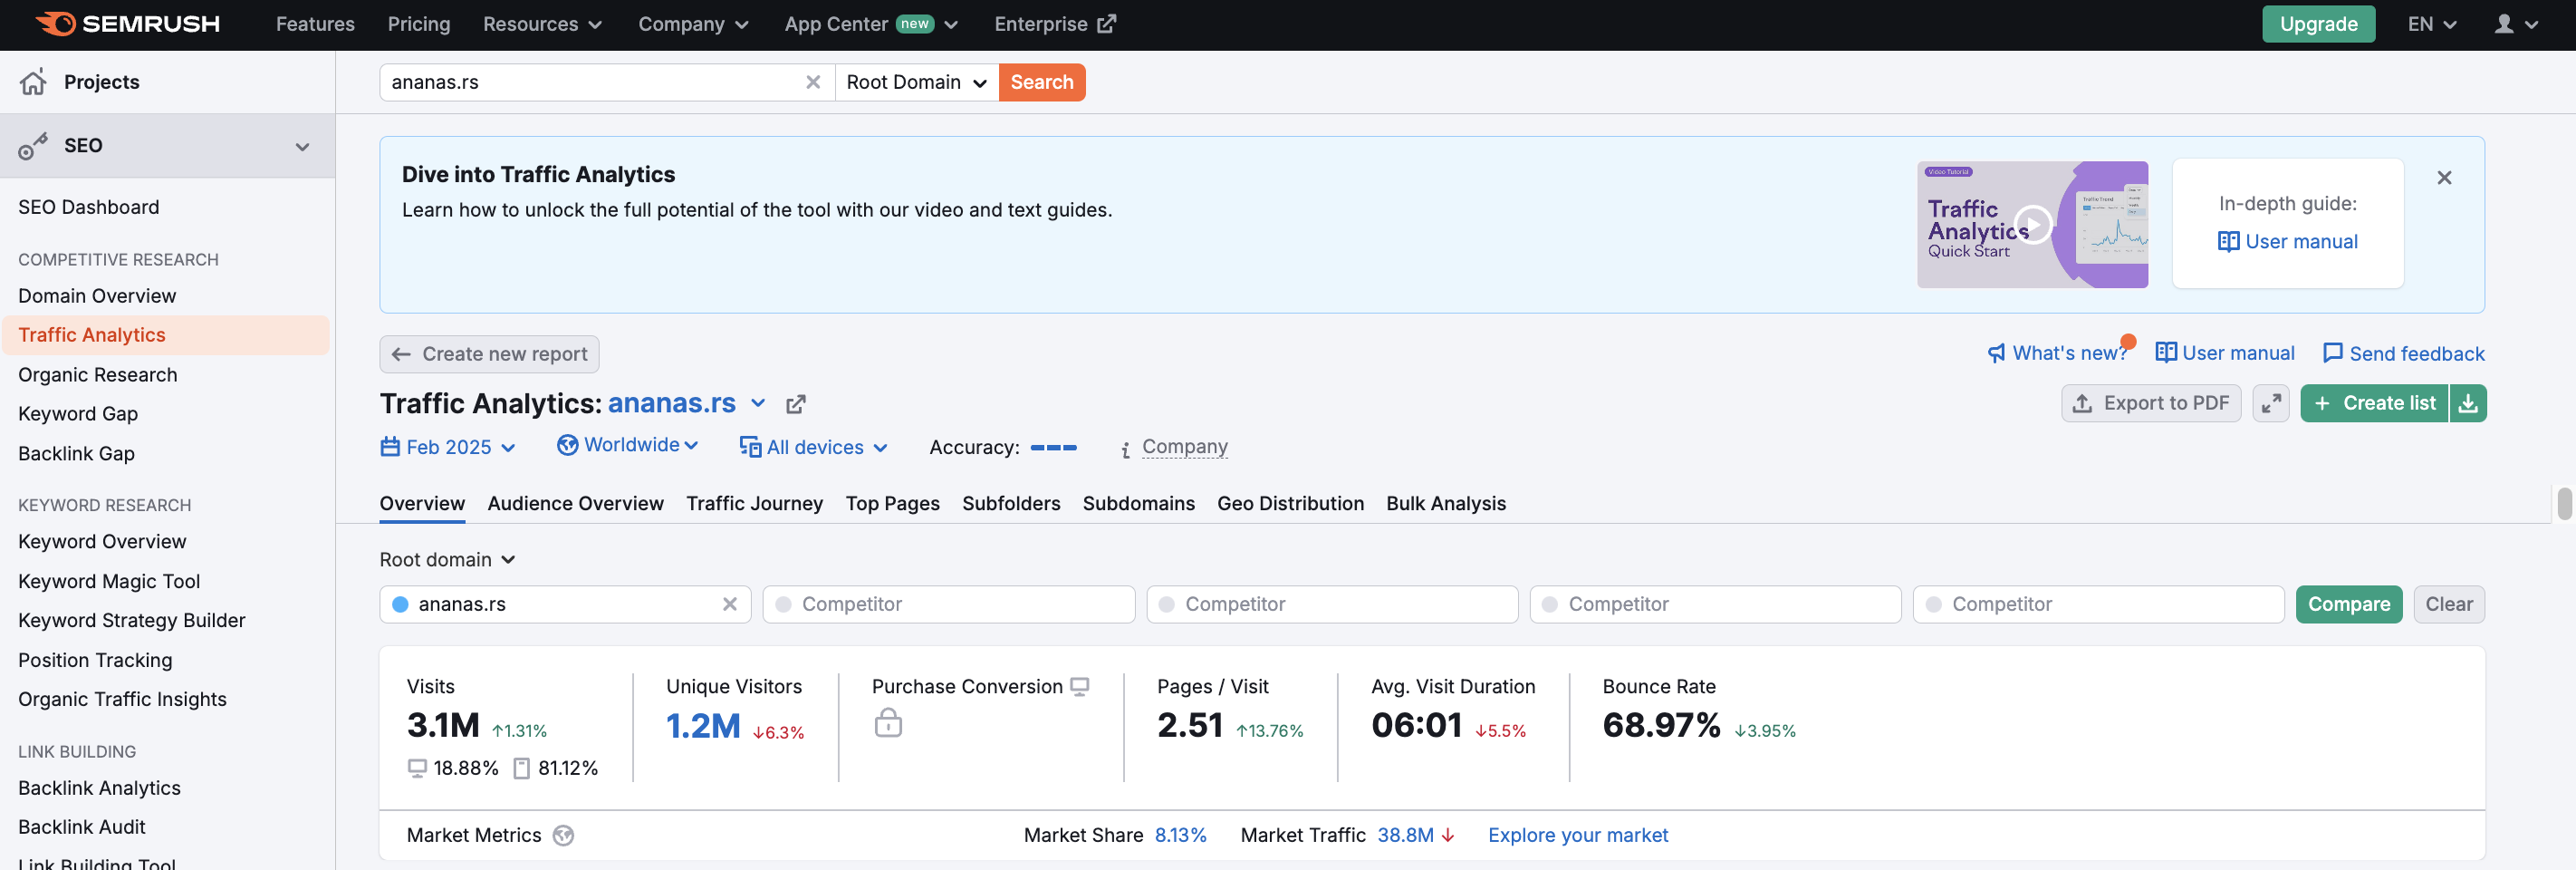Viewport: 2576px width, 870px height.
Task: Play the Traffic Analytics Quick Start video
Action: 2032,224
